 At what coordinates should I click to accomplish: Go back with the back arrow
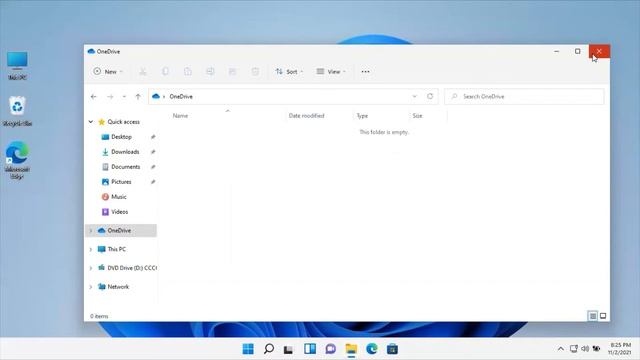click(x=93, y=97)
